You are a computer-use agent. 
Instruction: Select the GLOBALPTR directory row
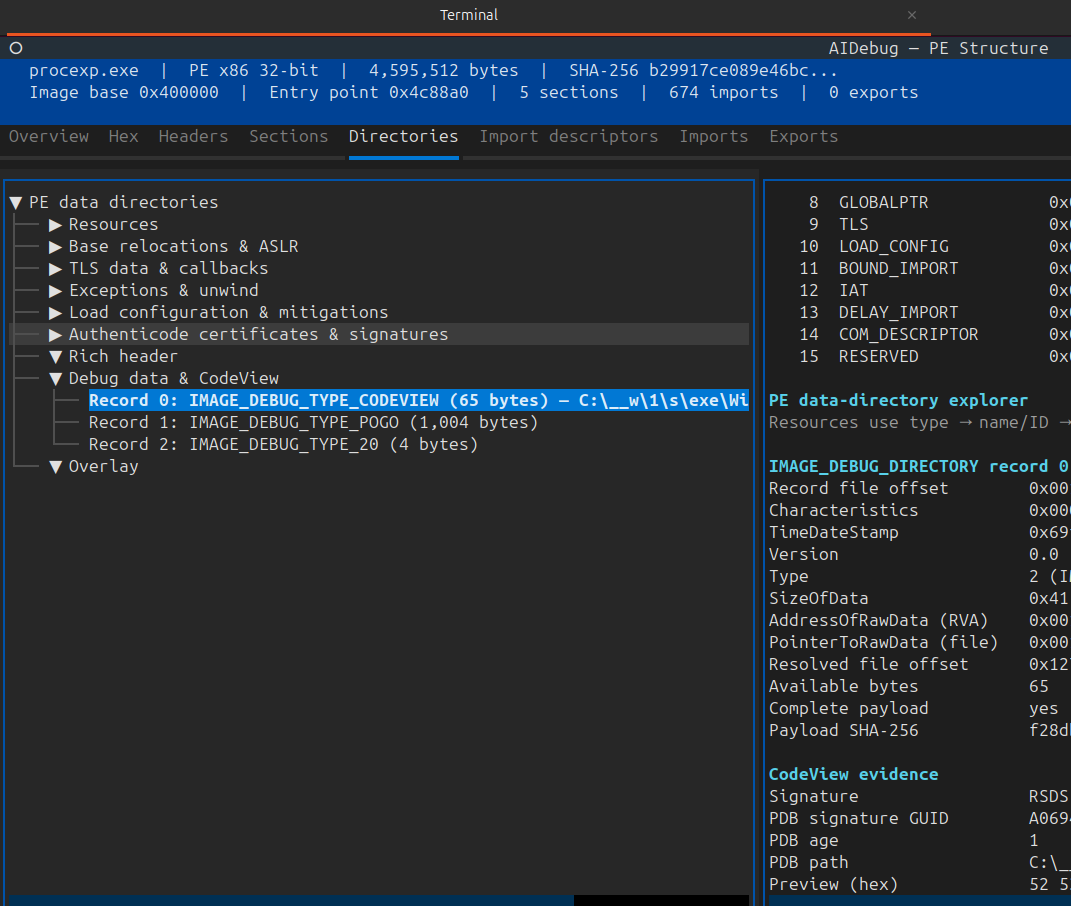[917, 203]
